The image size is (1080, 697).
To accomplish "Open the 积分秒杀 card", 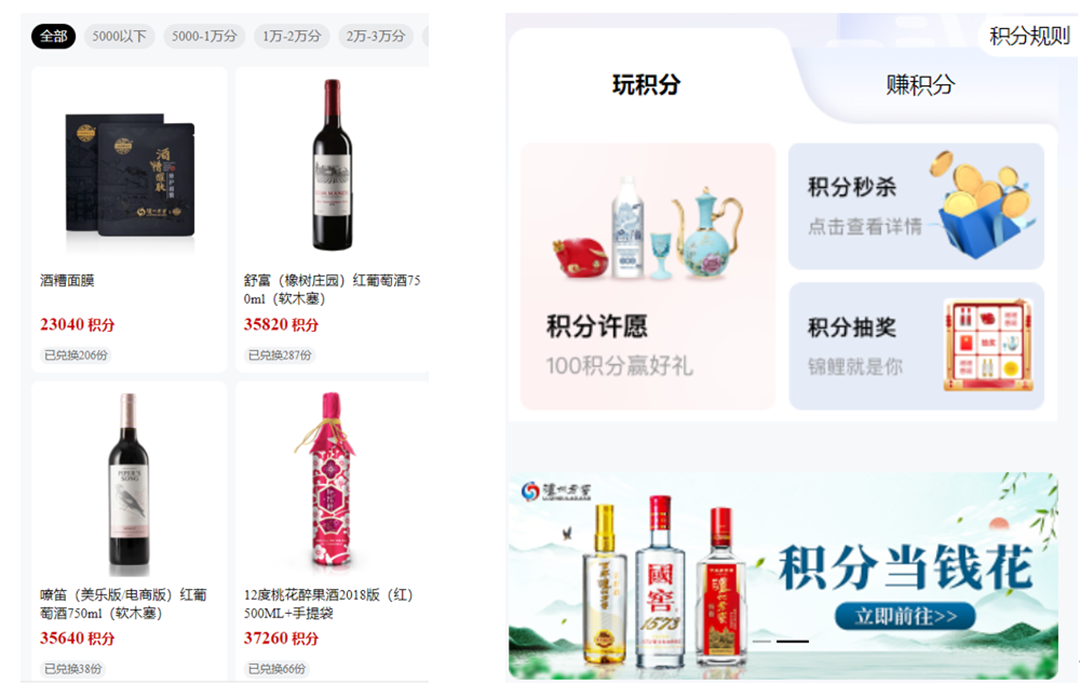I will tap(916, 206).
